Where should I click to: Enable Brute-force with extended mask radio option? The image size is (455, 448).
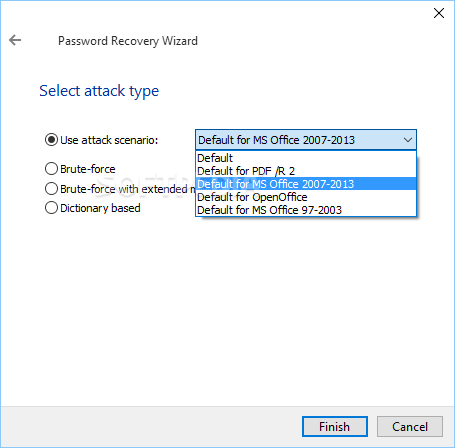coord(51,189)
